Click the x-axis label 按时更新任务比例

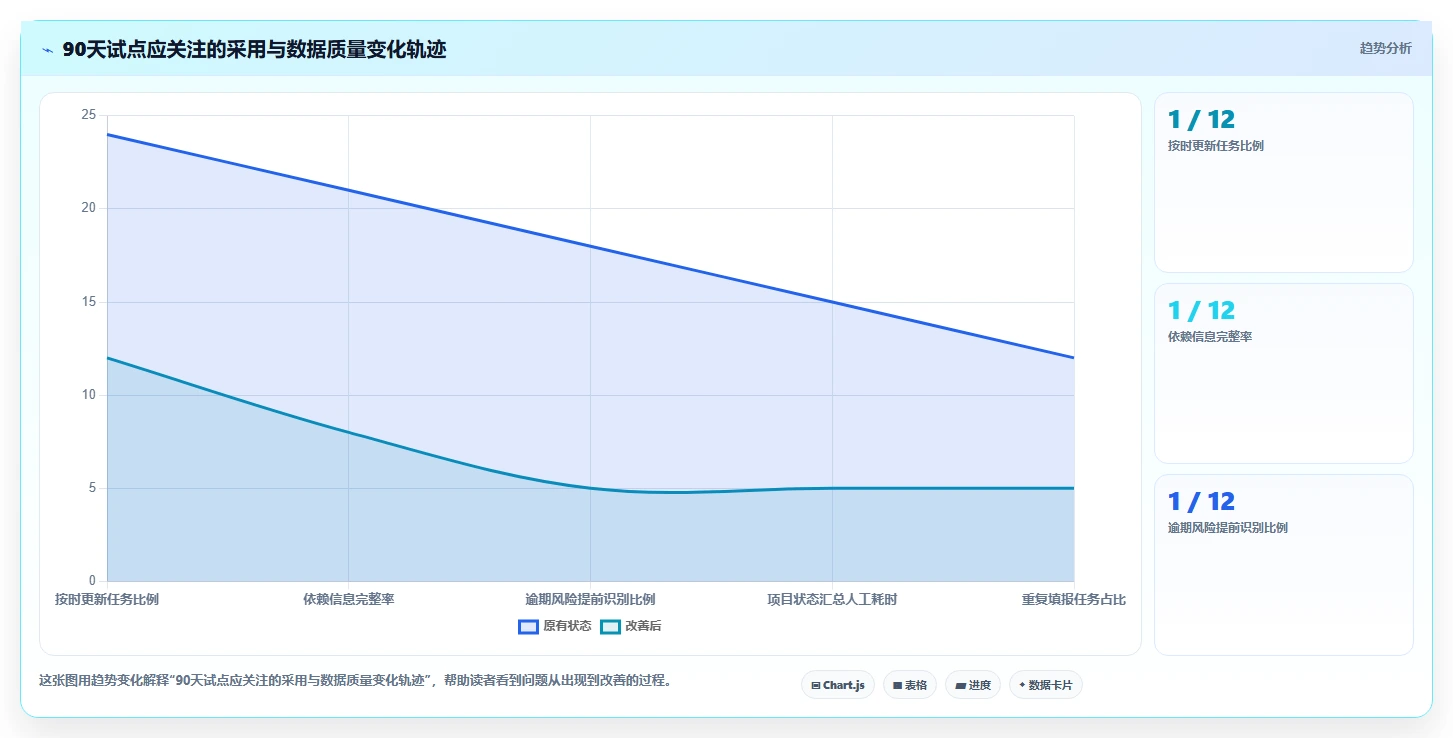coord(107,600)
